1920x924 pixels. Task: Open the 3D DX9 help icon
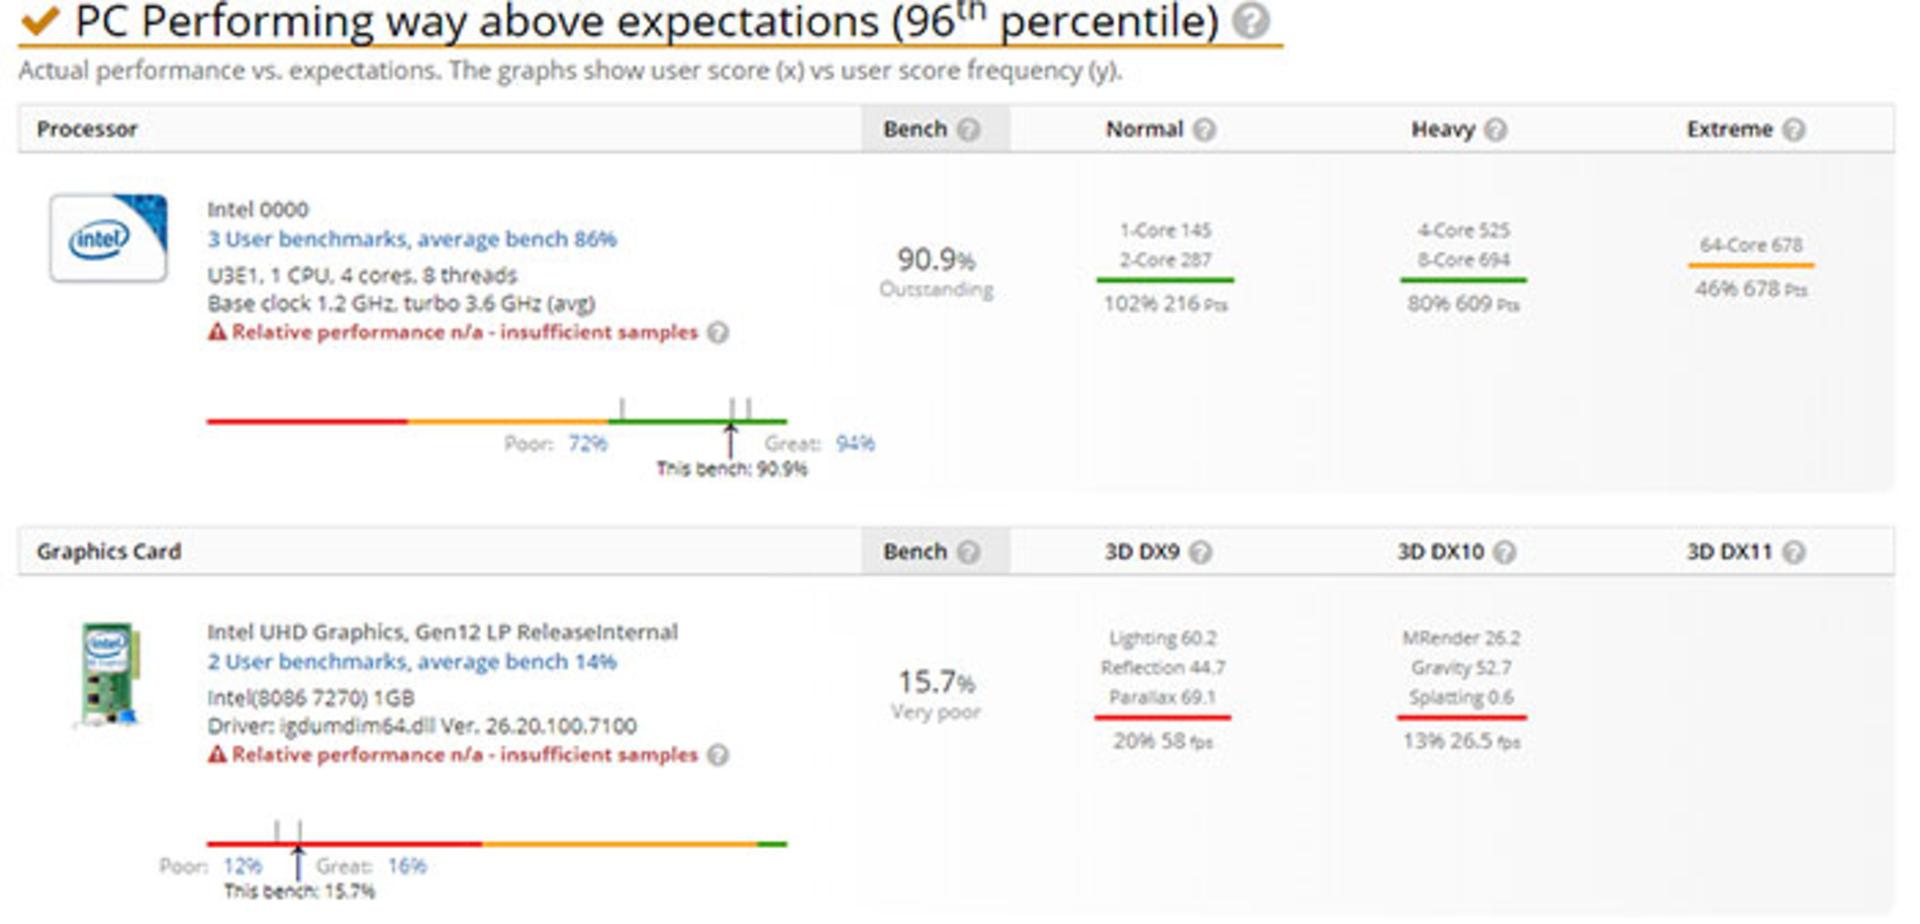click(x=1201, y=552)
